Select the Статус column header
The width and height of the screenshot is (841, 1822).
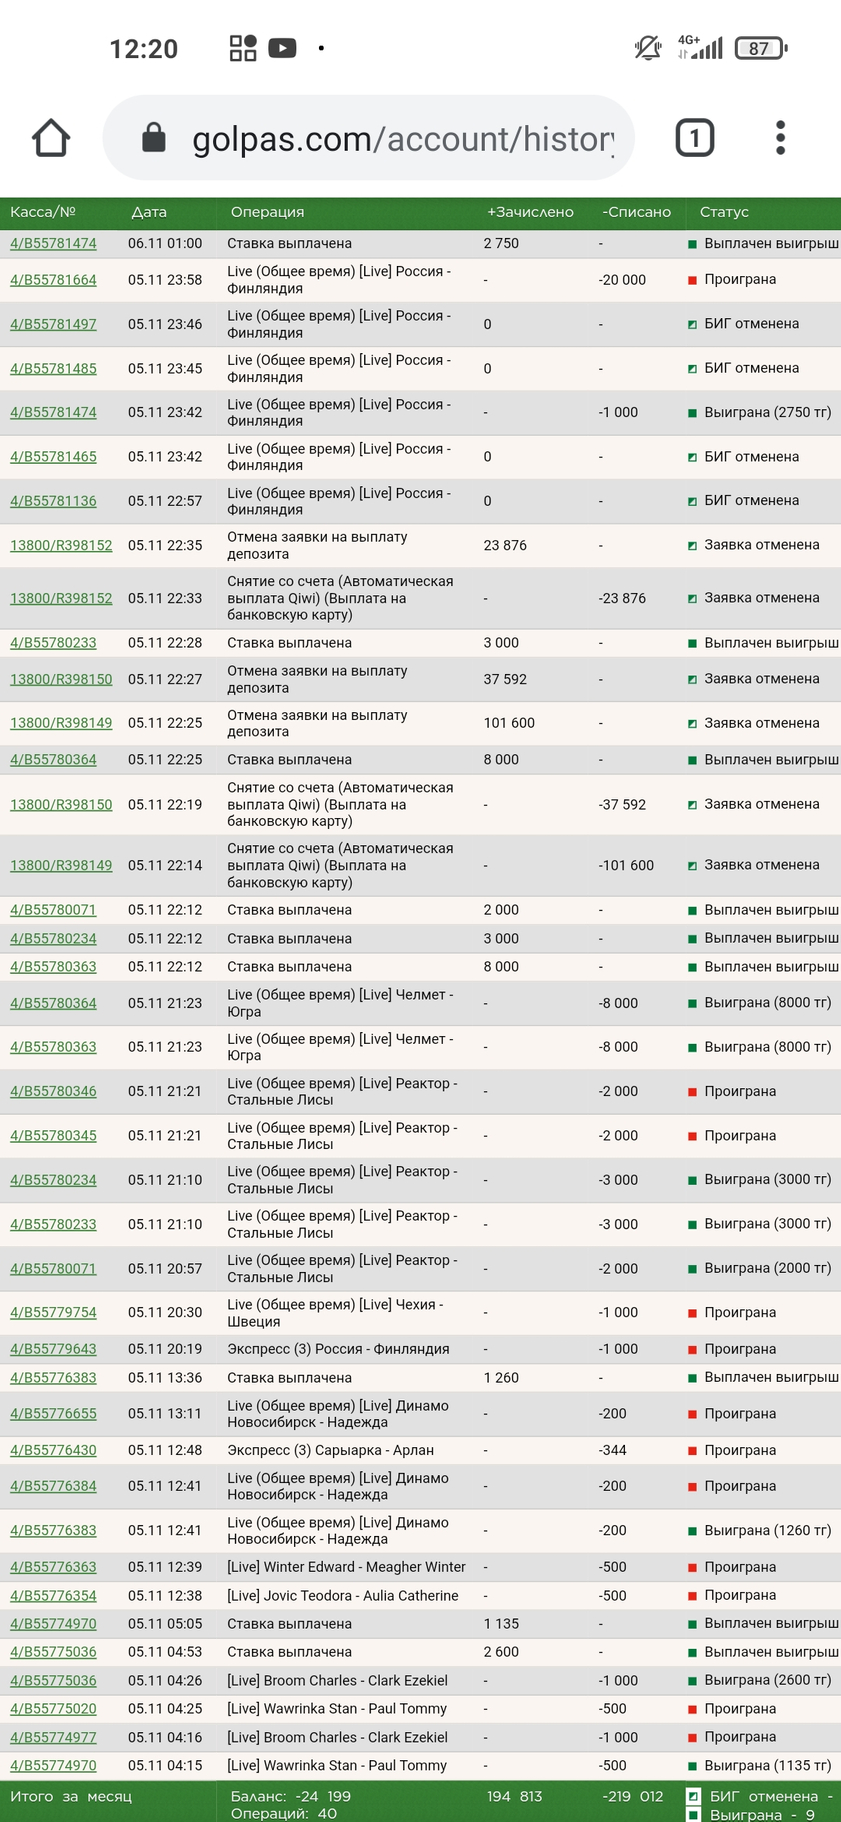pos(724,212)
